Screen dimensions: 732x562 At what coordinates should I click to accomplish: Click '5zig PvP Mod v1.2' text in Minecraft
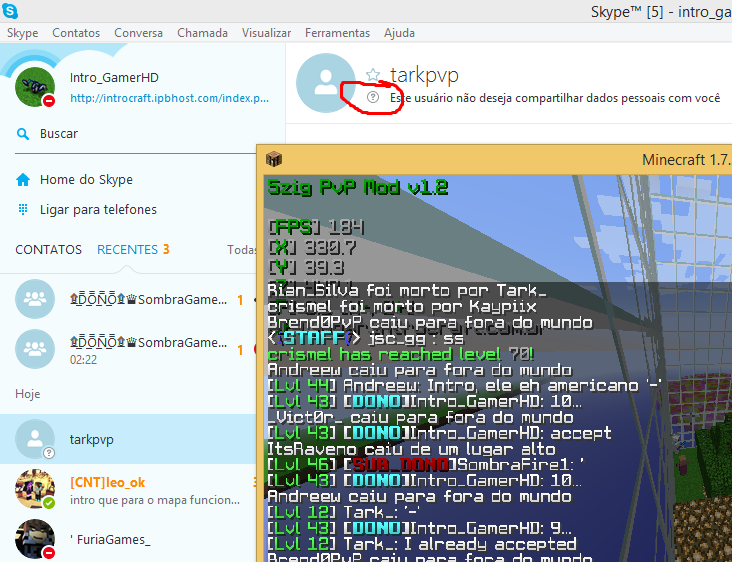(358, 187)
